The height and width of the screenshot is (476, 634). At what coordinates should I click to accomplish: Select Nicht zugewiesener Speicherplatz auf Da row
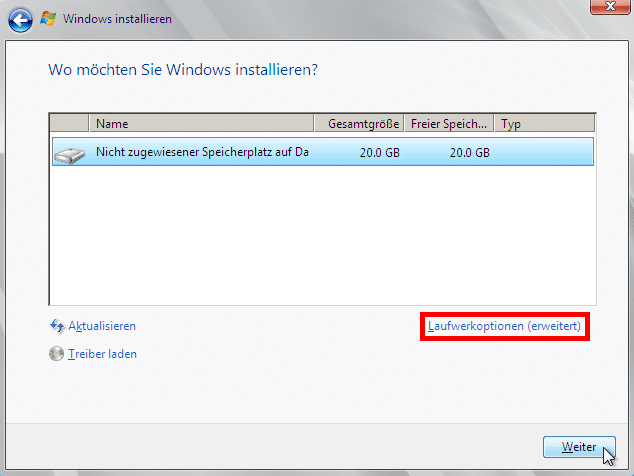(323, 152)
